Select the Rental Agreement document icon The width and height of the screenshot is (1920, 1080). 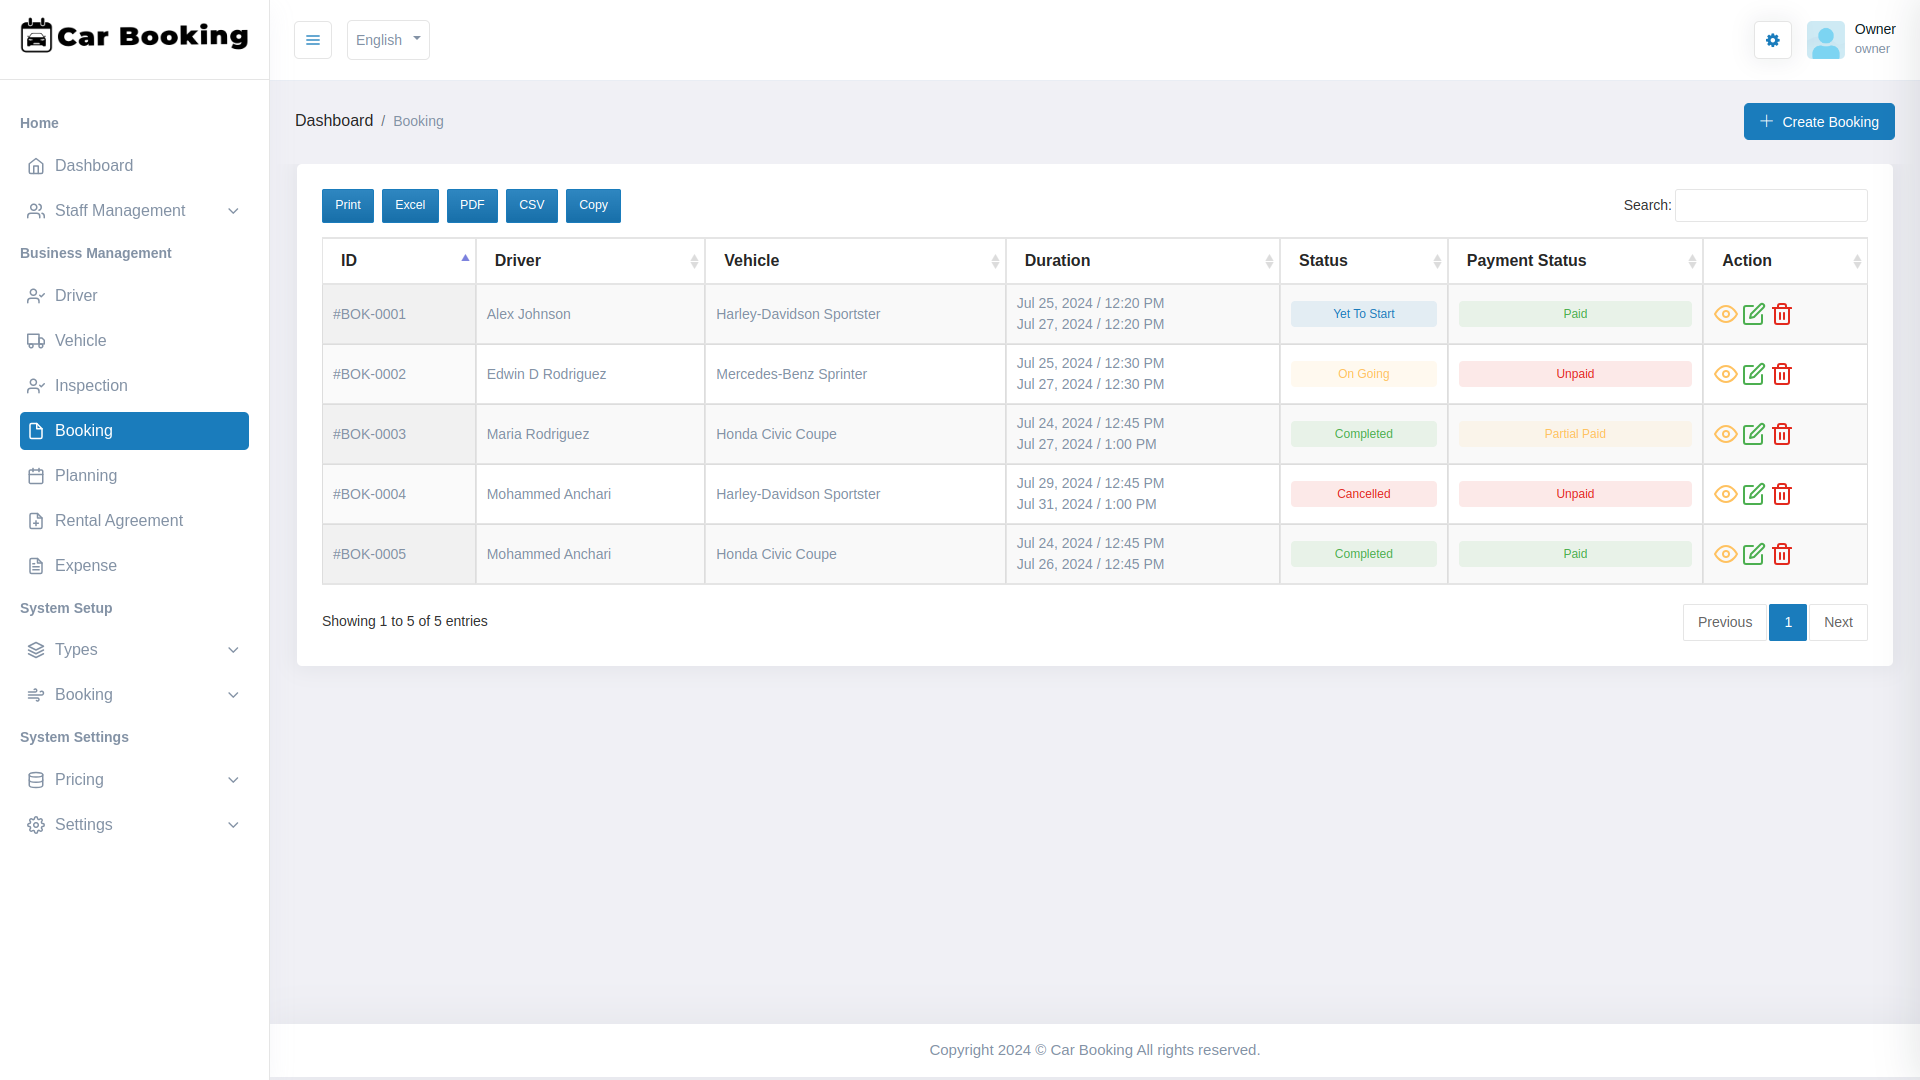[36, 521]
